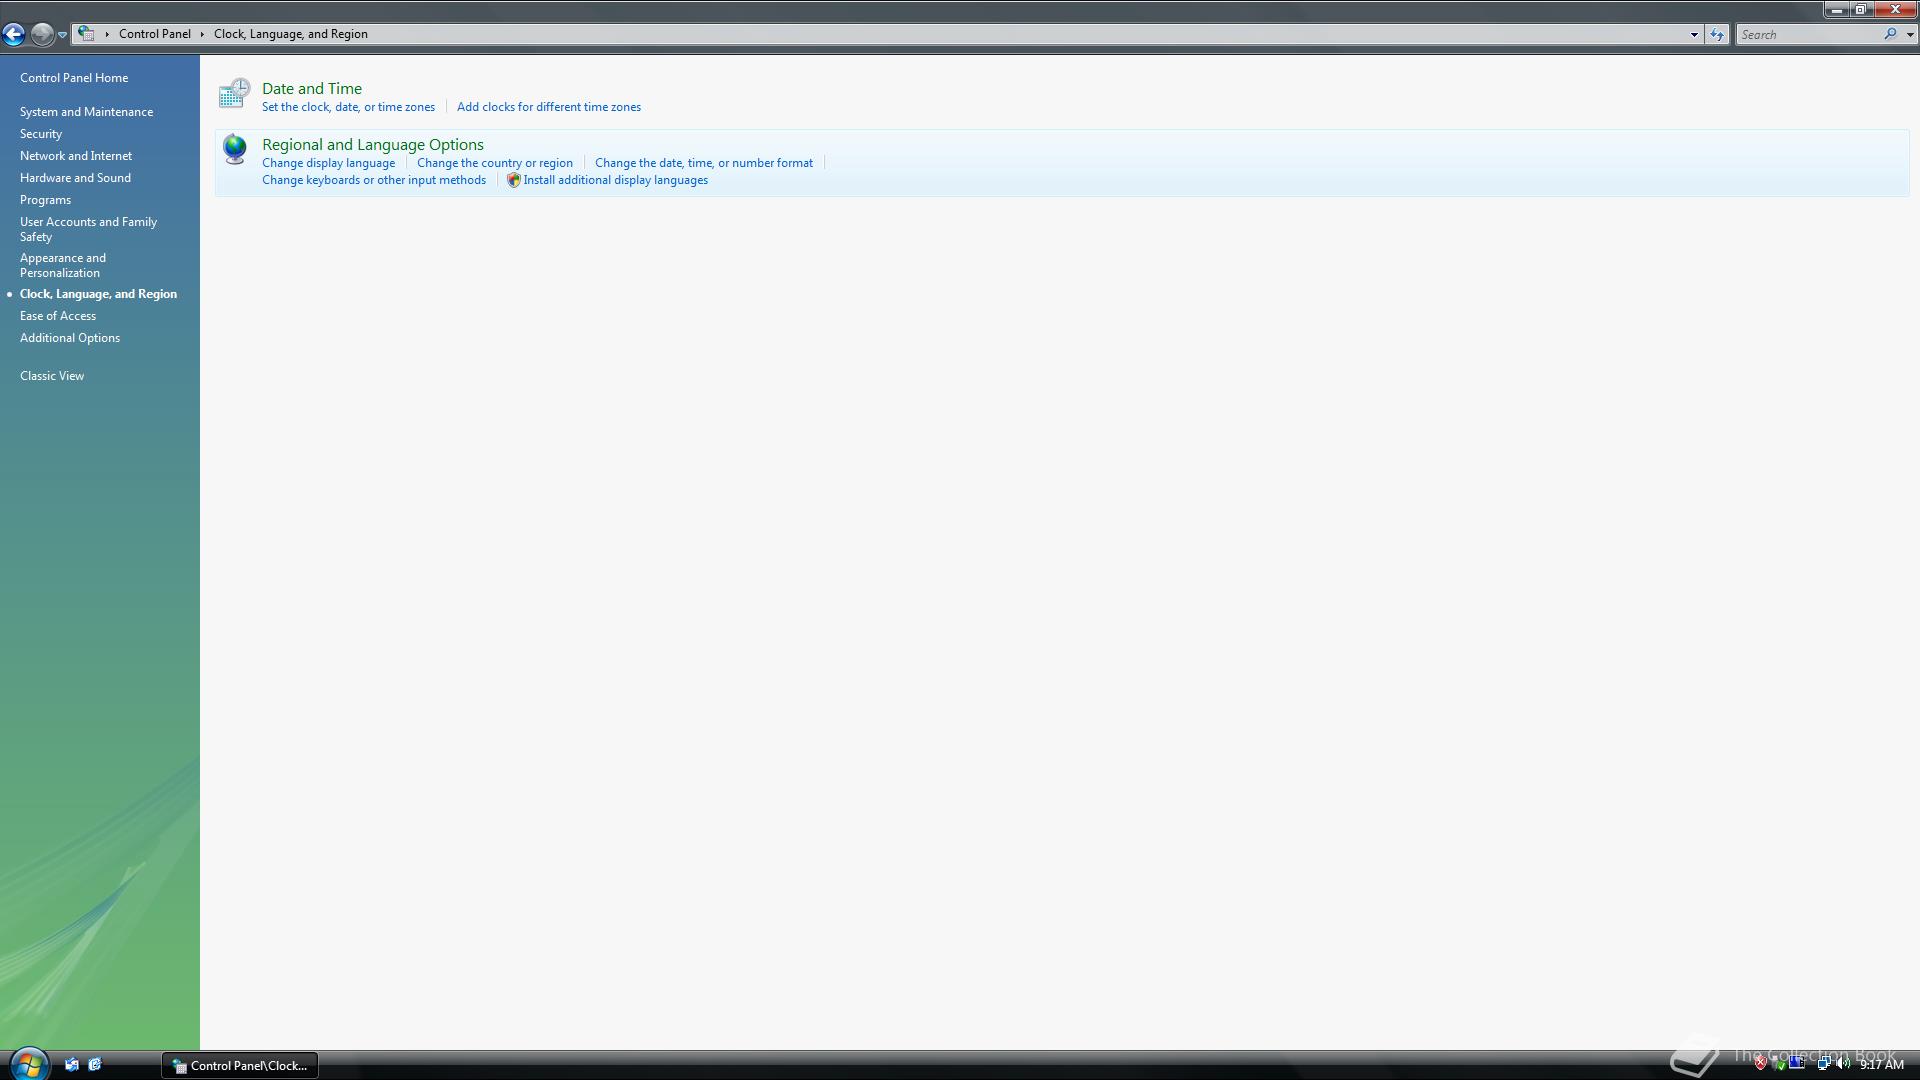1920x1080 pixels.
Task: Click the 9:17 AM taskbar clock
Action: [1881, 1065]
